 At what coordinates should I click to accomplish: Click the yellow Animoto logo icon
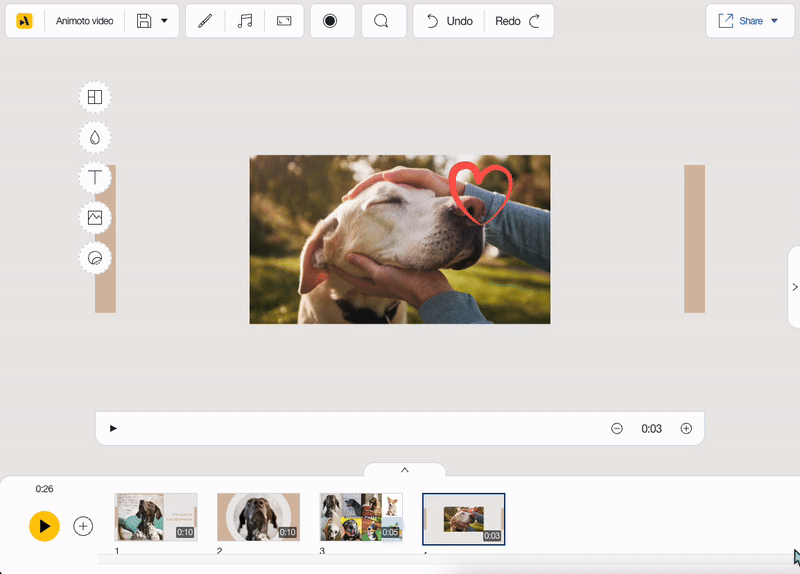(x=24, y=21)
